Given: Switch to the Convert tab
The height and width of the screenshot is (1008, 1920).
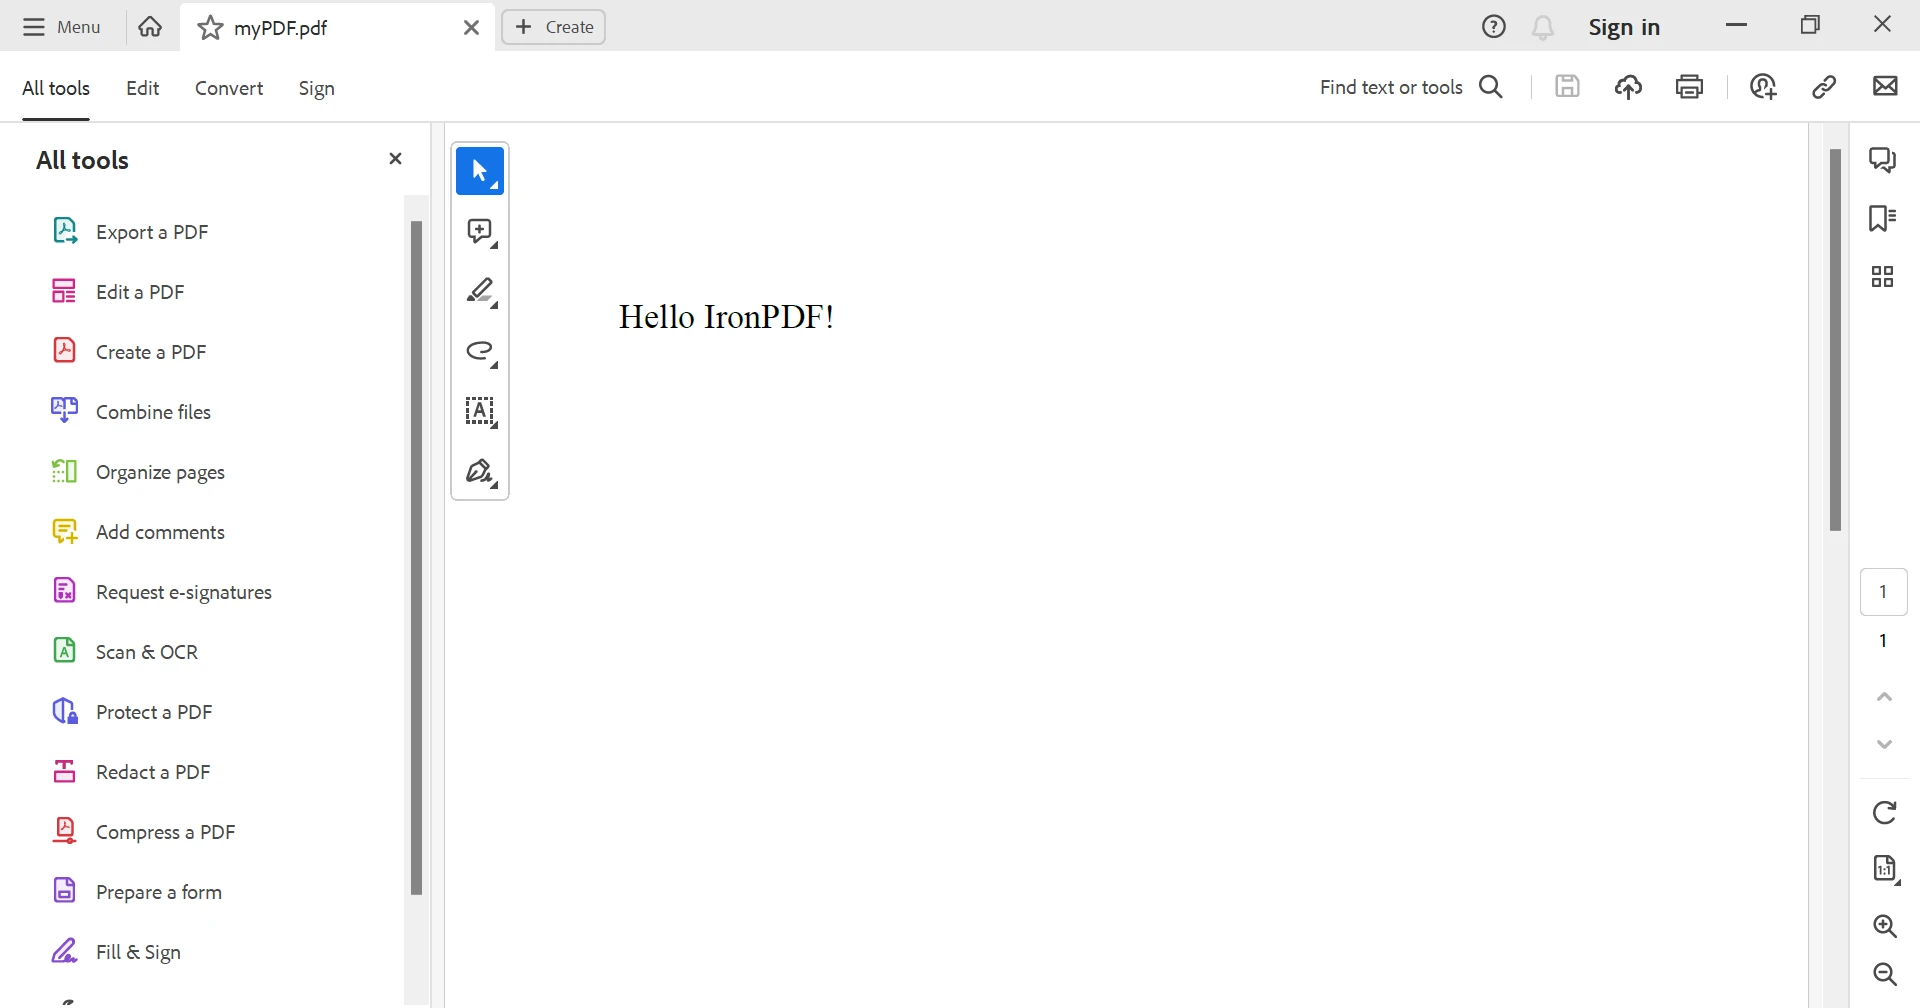Looking at the screenshot, I should 229,88.
